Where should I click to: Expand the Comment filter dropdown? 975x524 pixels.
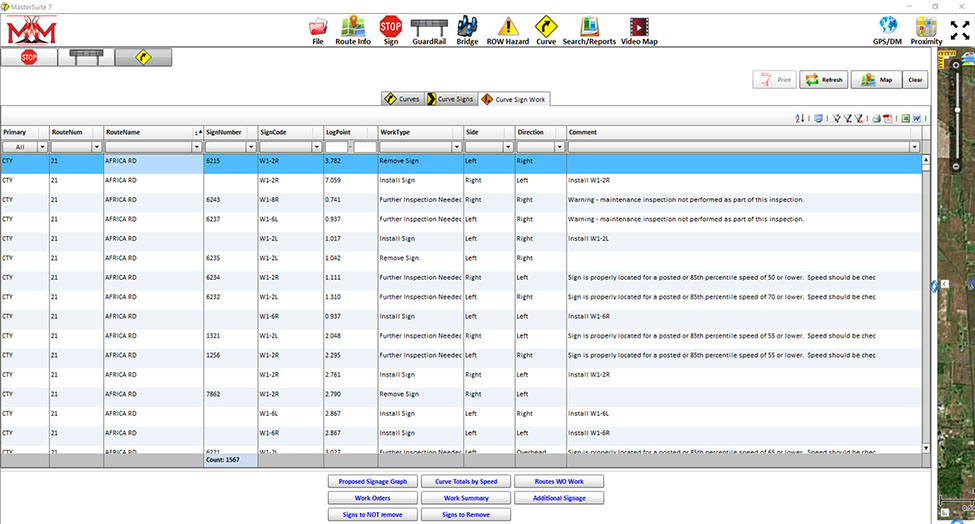pyautogui.click(x=912, y=147)
